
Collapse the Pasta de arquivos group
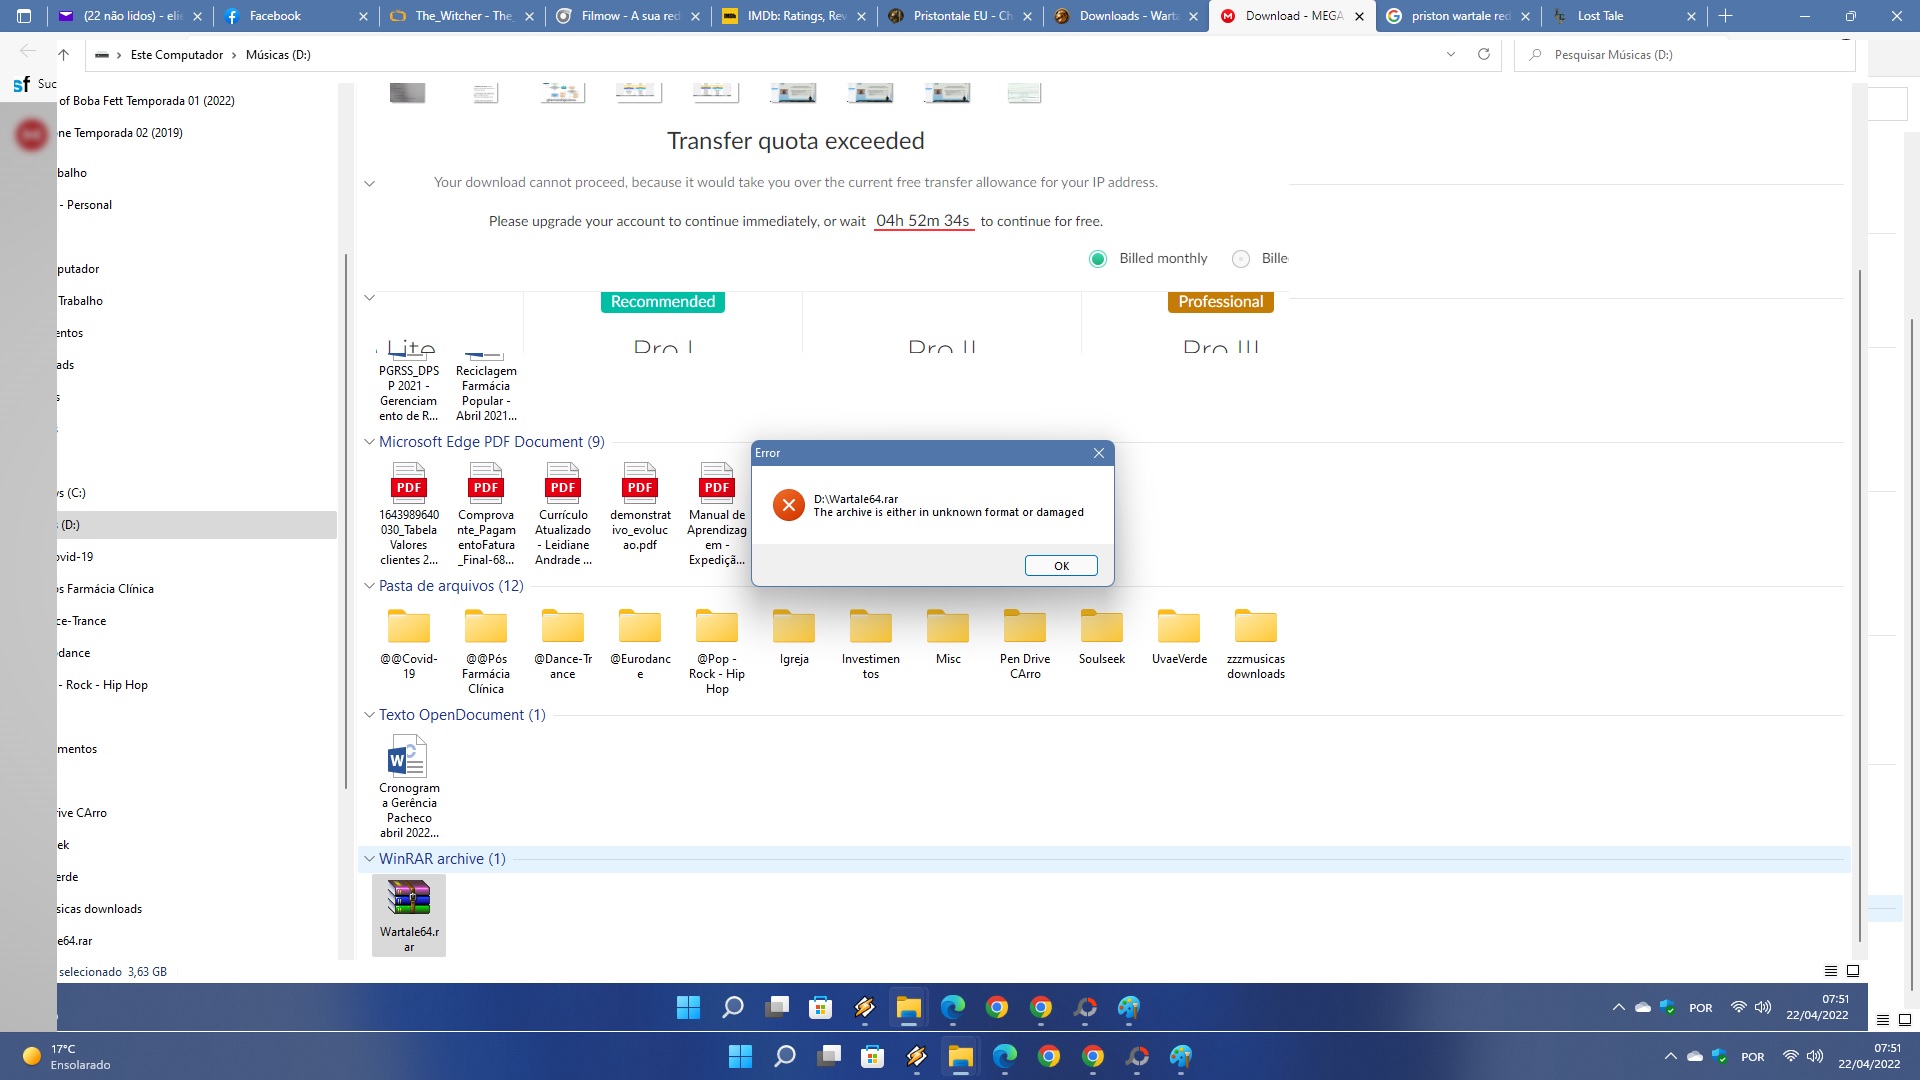[x=369, y=586]
